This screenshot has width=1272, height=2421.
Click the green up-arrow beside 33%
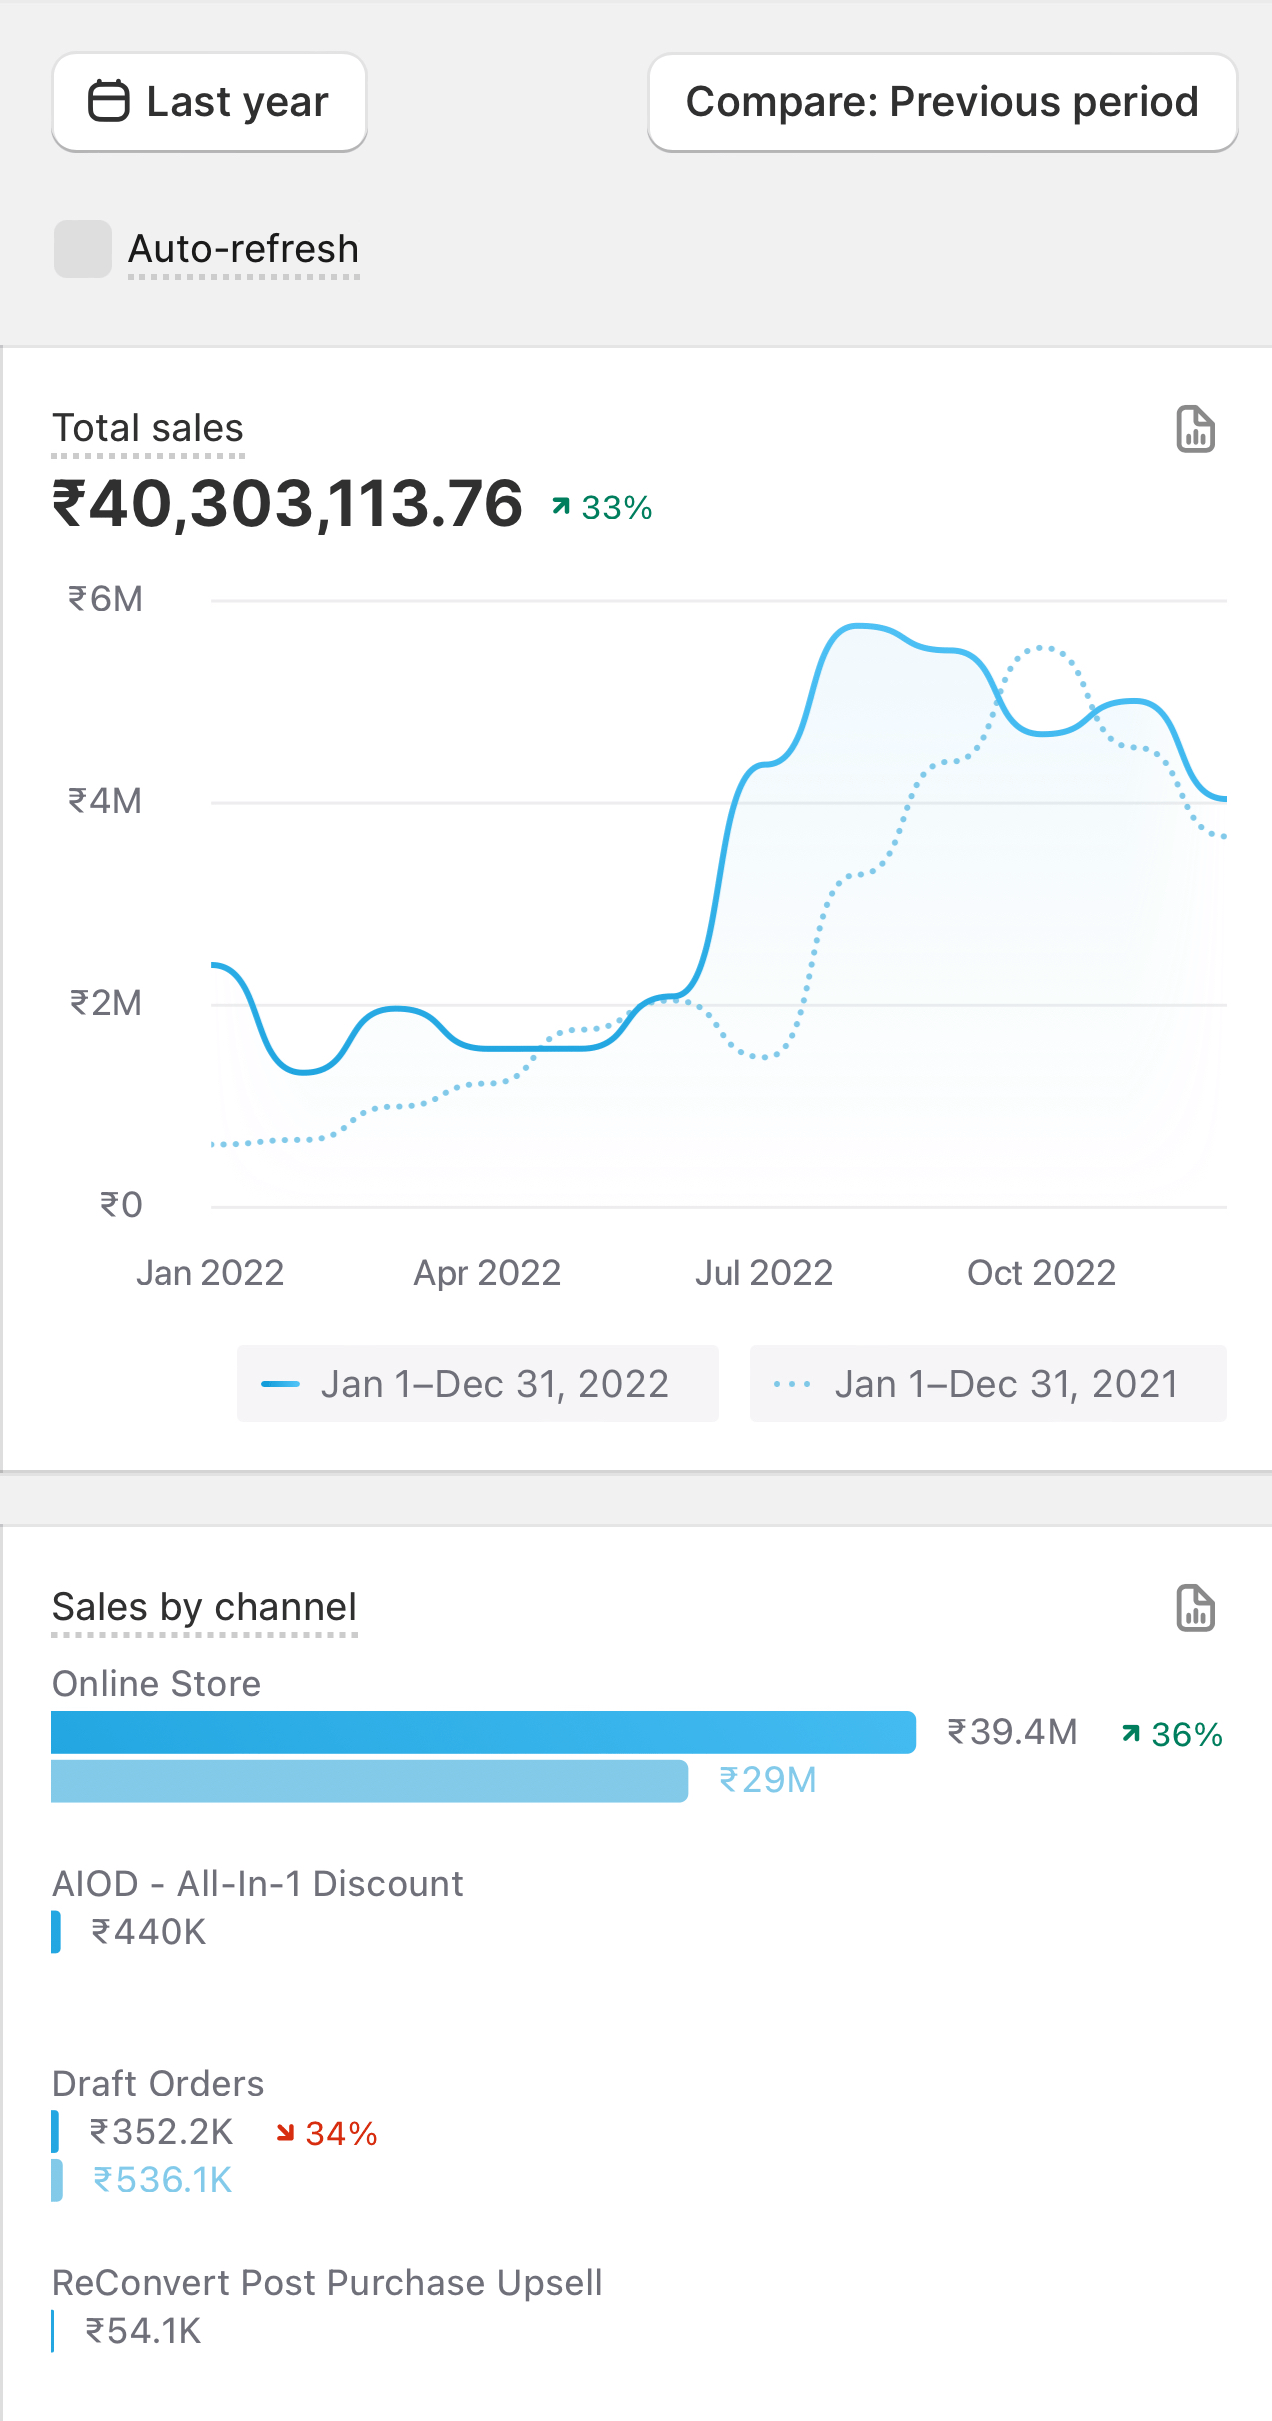562,507
